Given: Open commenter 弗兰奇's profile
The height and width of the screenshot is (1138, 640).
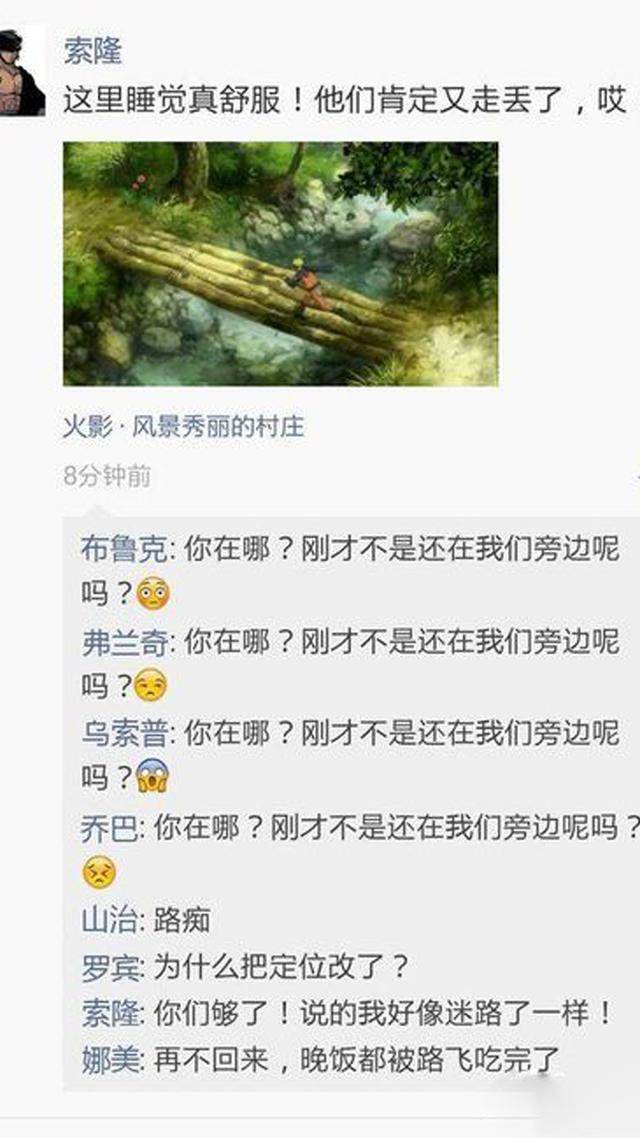Looking at the screenshot, I should [124, 642].
